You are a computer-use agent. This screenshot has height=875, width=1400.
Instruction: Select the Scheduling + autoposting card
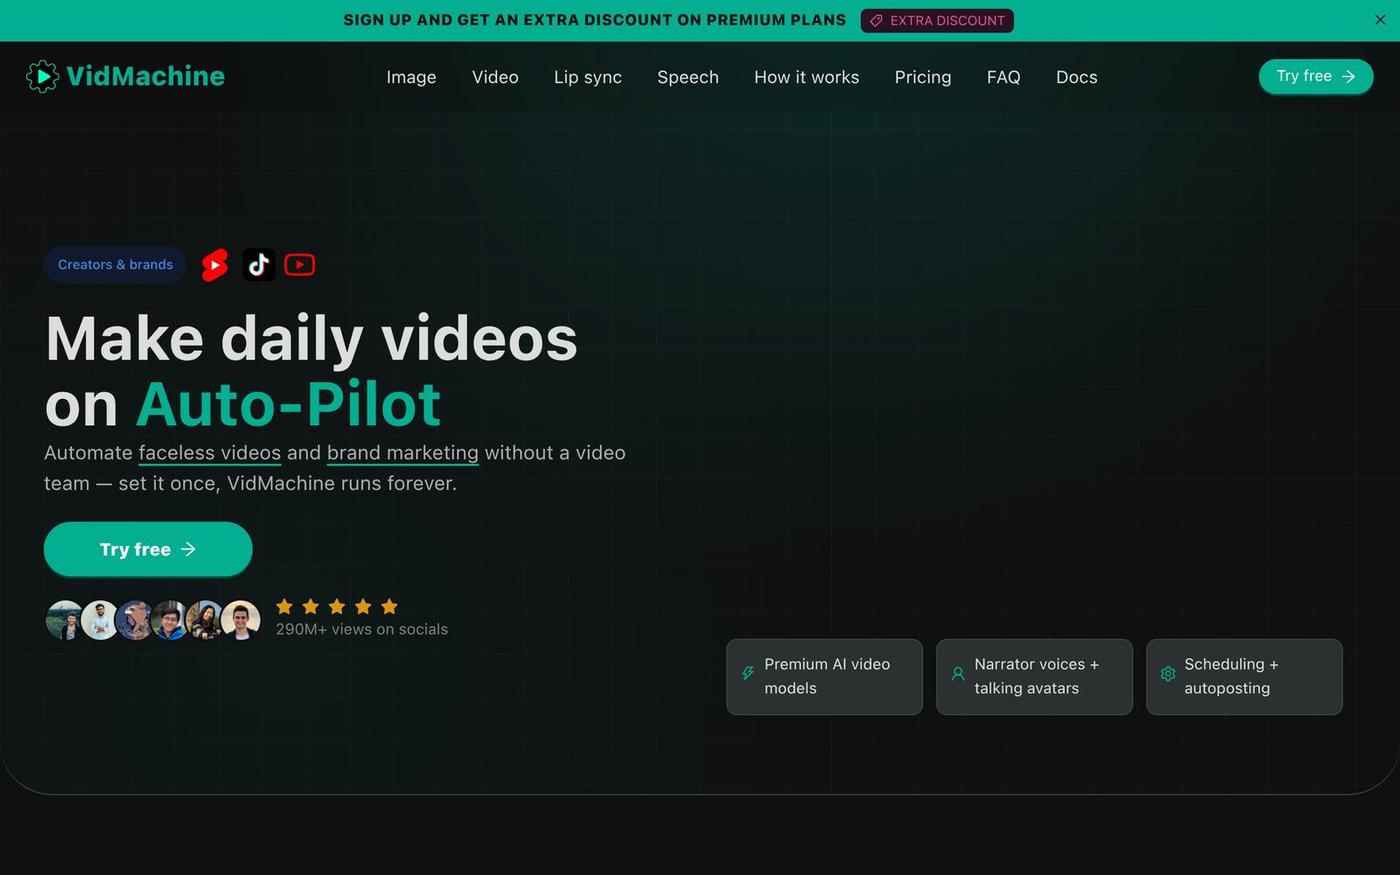tap(1244, 677)
